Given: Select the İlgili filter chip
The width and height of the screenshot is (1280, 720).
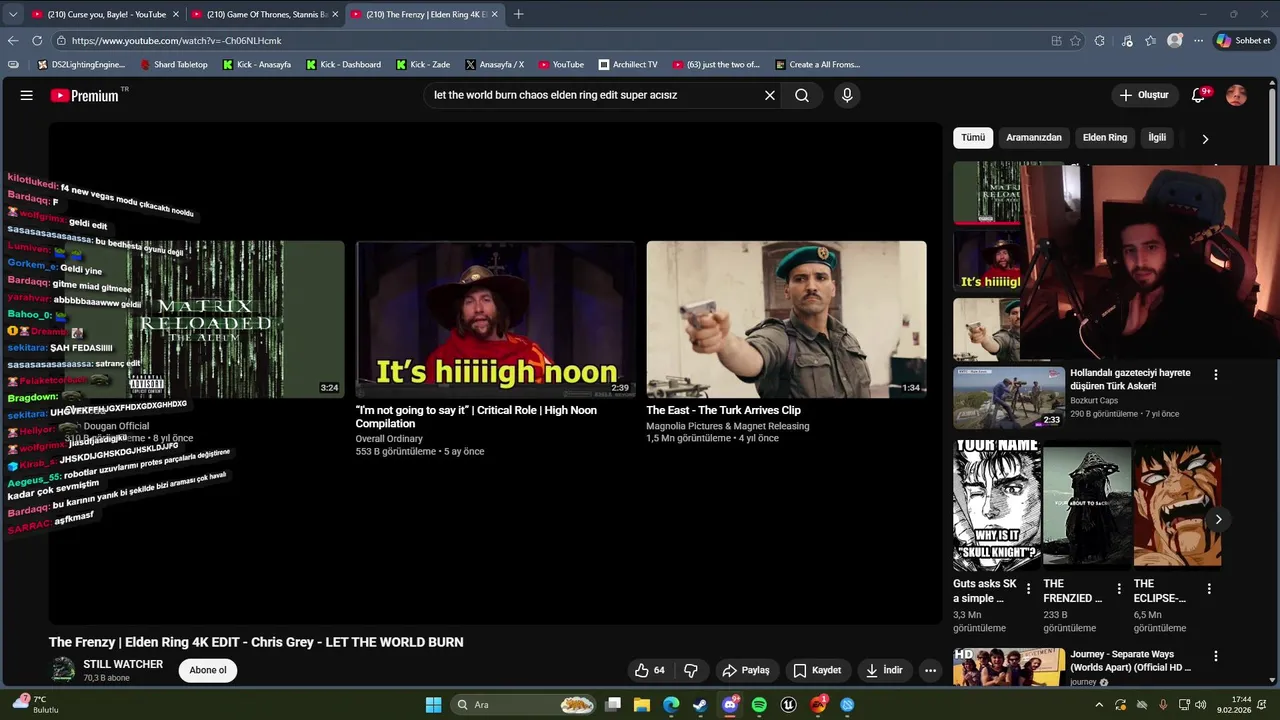Looking at the screenshot, I should coord(1157,137).
